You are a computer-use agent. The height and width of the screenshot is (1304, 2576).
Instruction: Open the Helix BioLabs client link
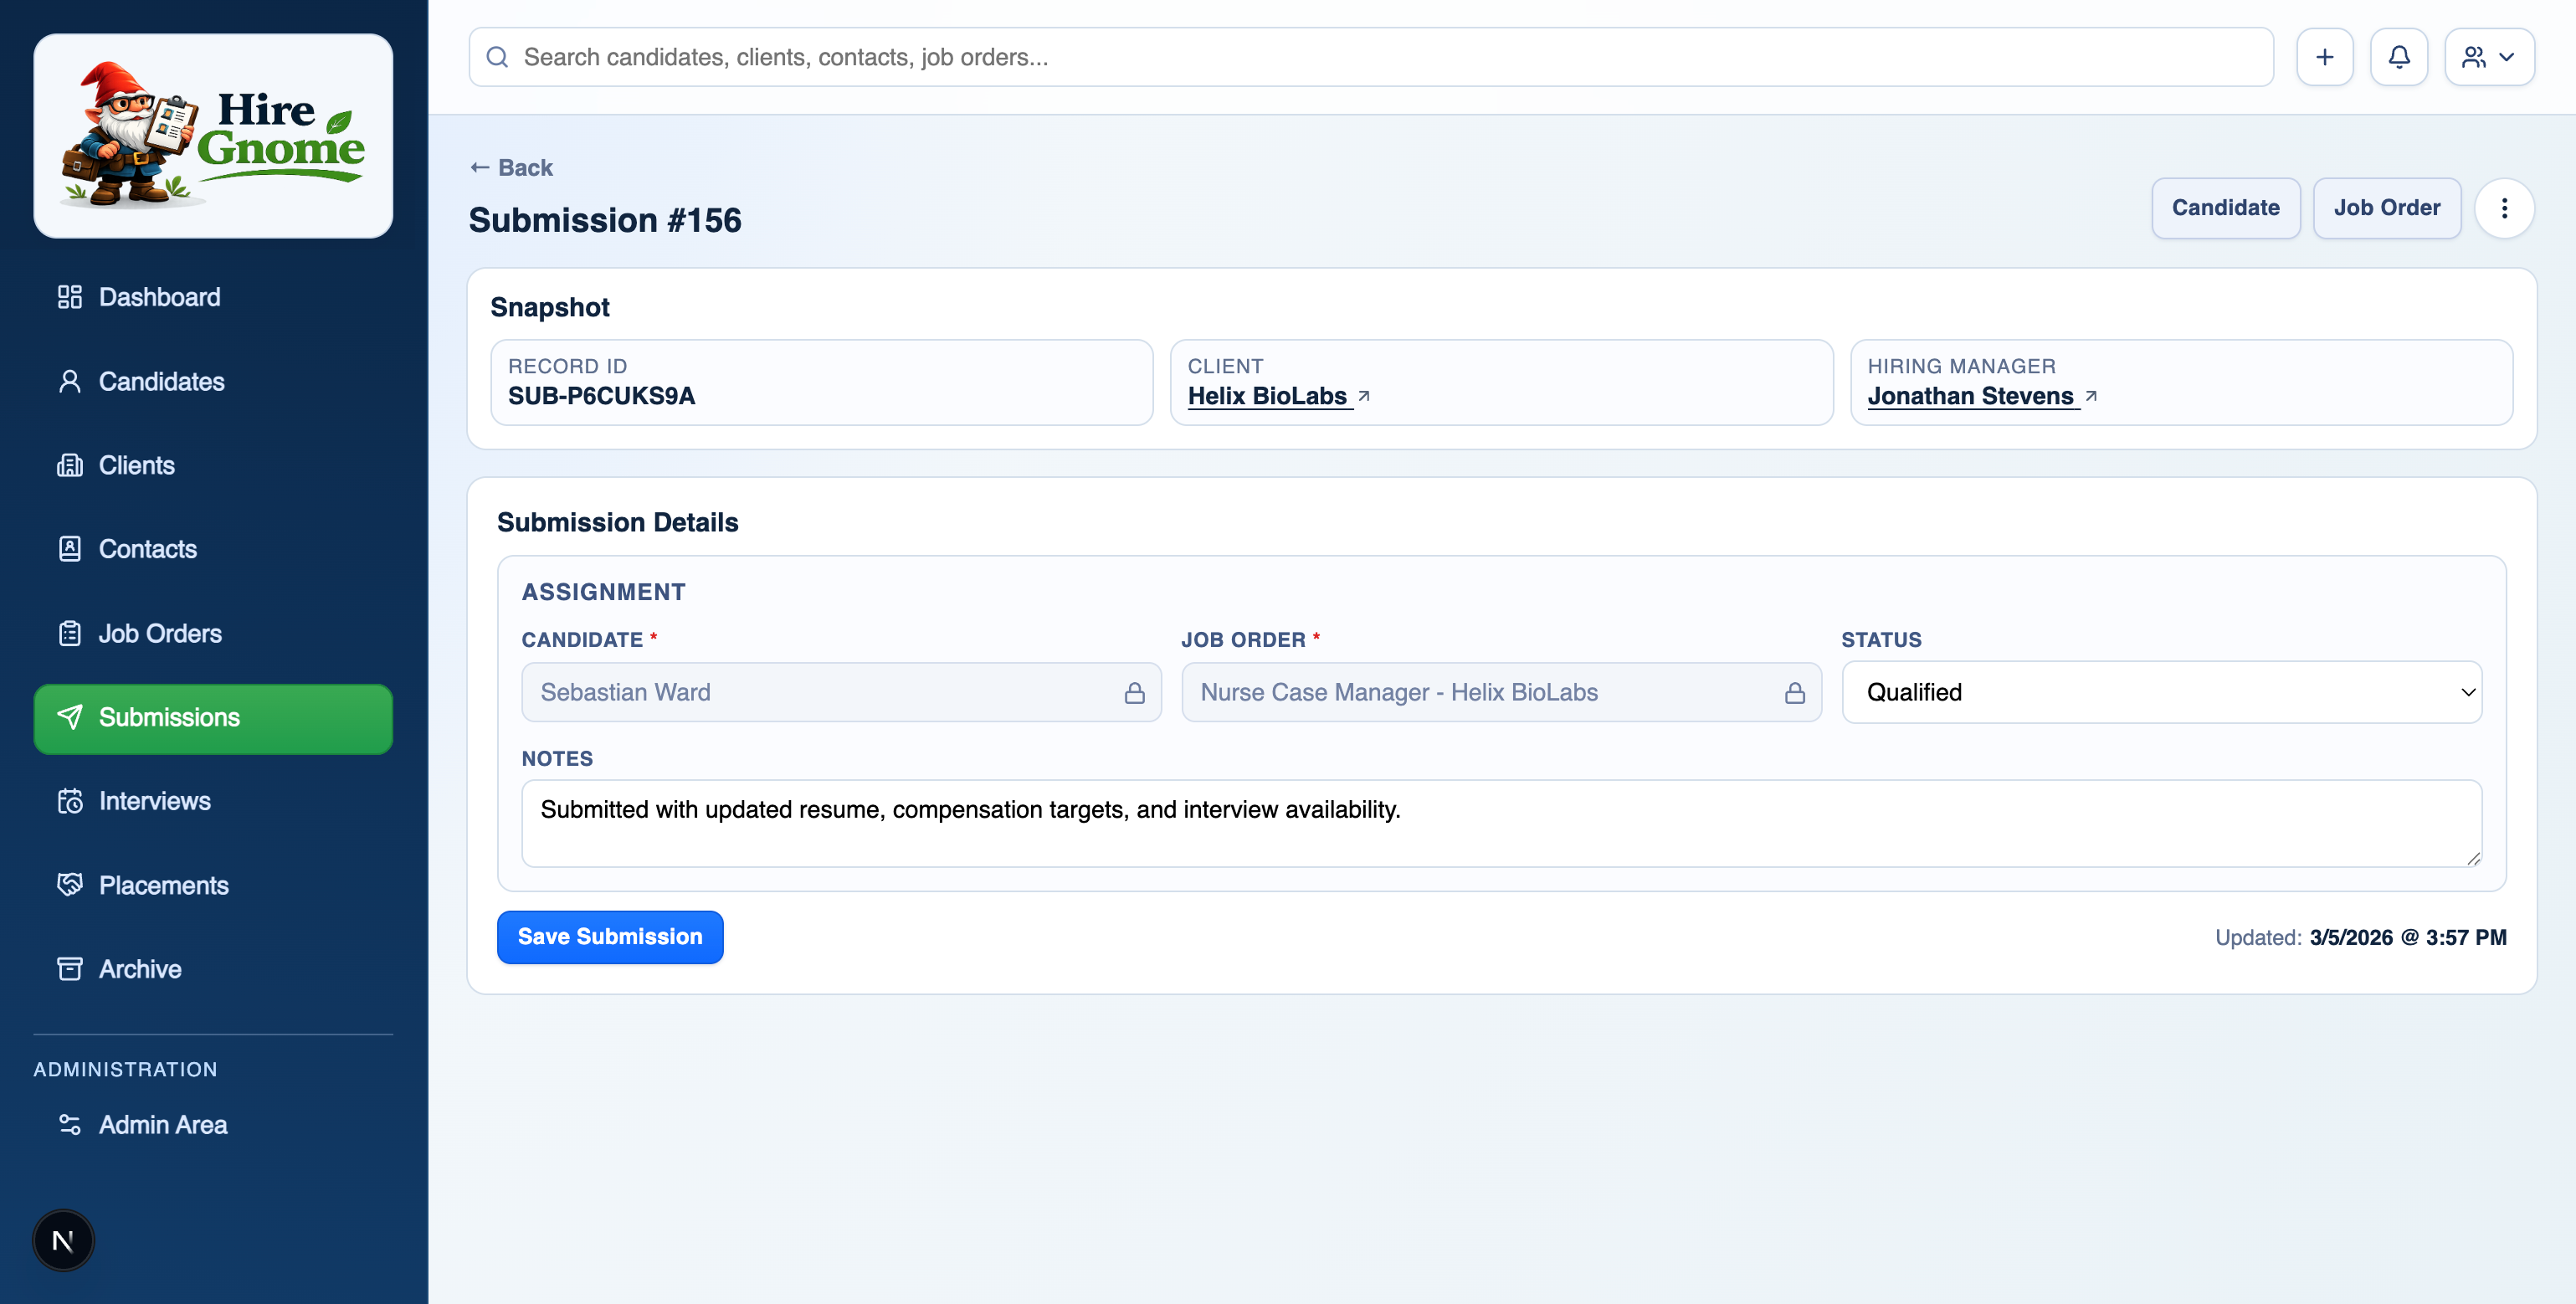(1267, 396)
